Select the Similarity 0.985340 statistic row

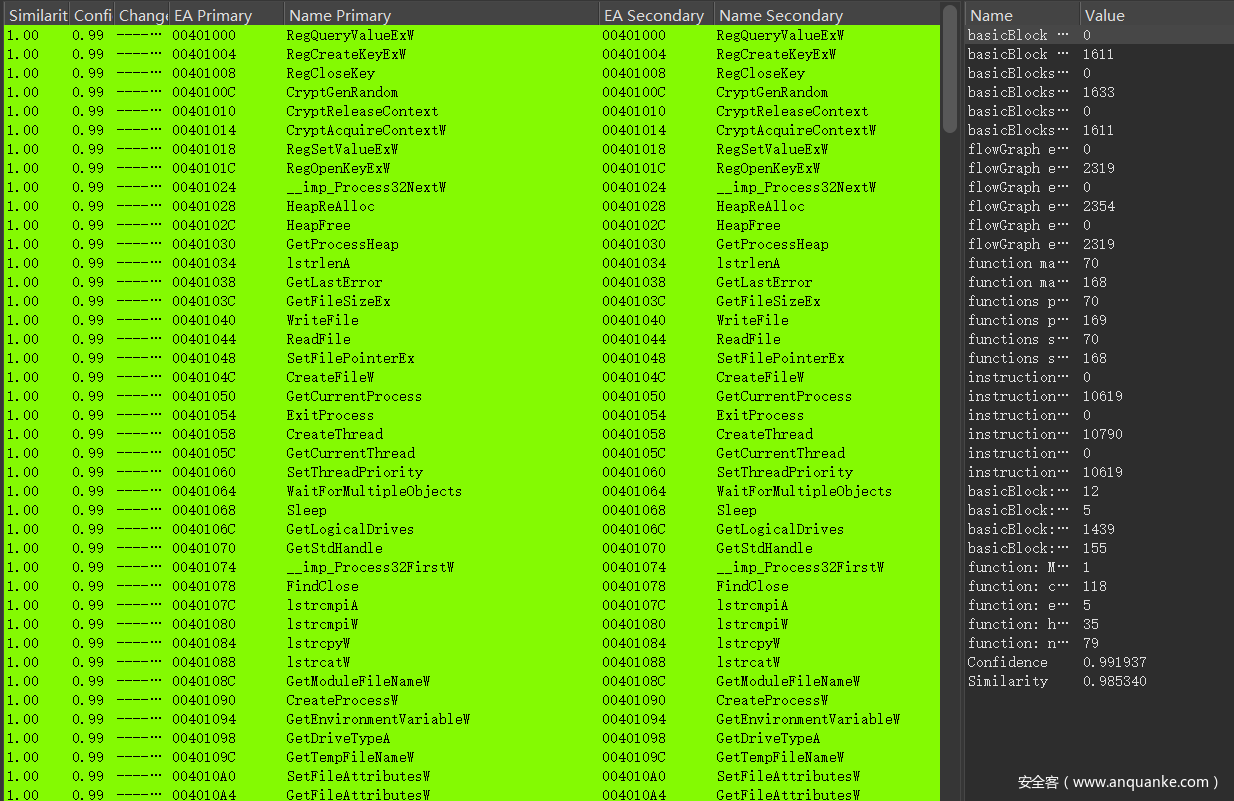1098,681
